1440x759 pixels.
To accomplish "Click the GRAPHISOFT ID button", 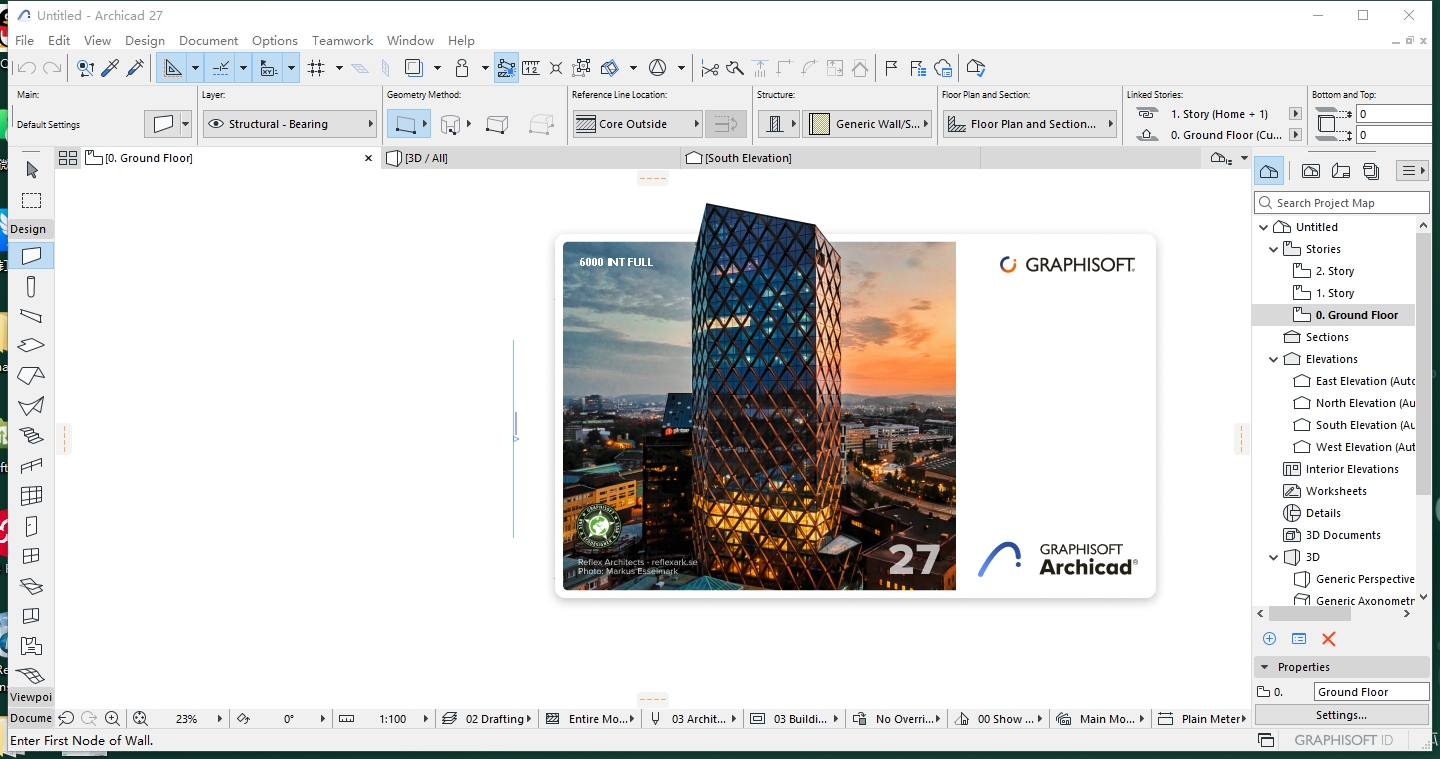I will [1343, 740].
